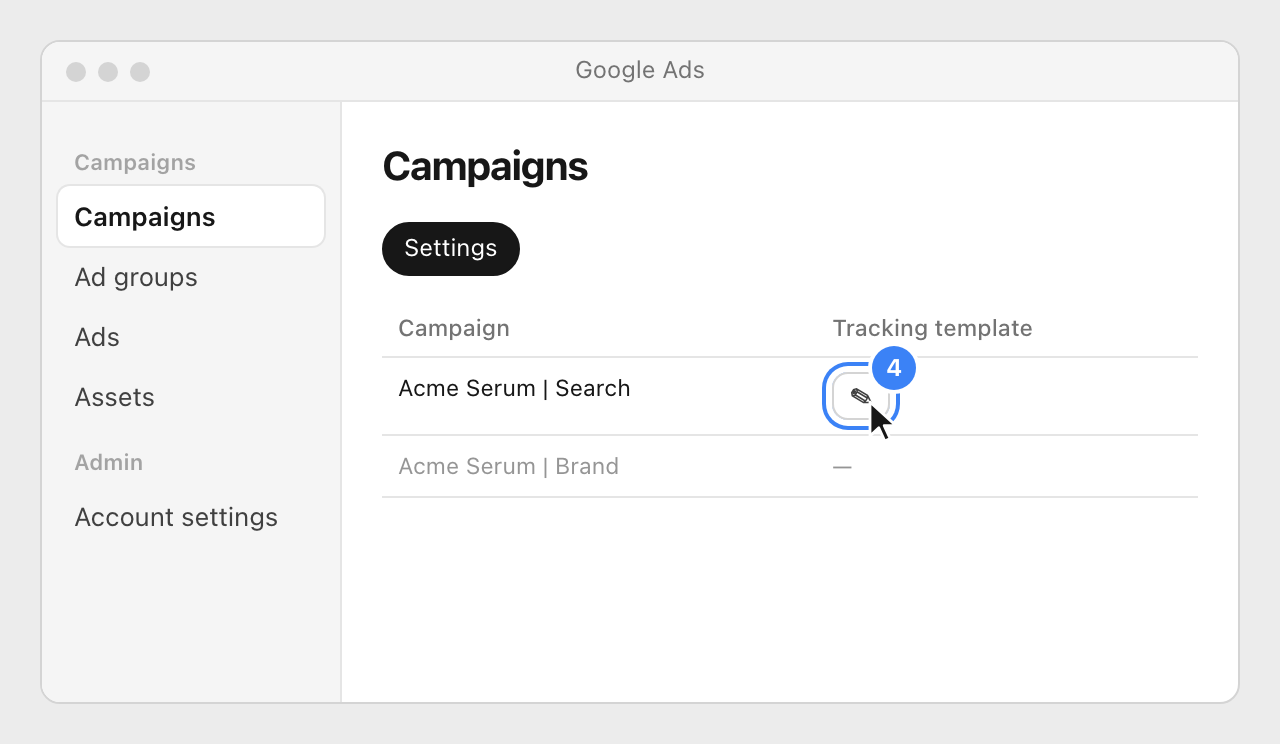
Task: Select the Acme Serum | Search campaign
Action: tap(514, 388)
